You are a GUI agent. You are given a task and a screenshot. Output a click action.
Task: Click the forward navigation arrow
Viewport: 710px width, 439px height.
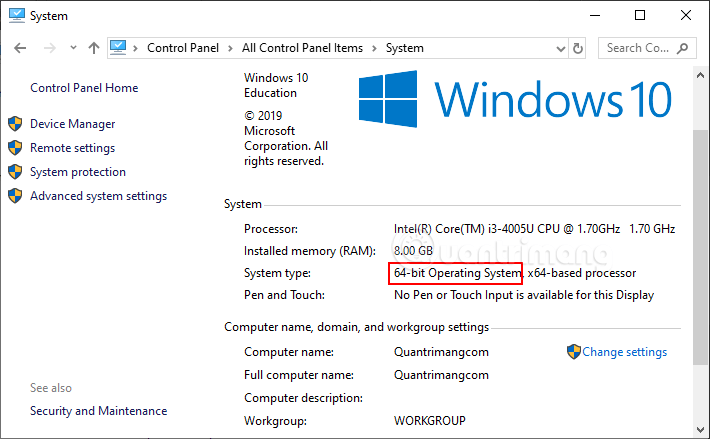click(x=50, y=48)
